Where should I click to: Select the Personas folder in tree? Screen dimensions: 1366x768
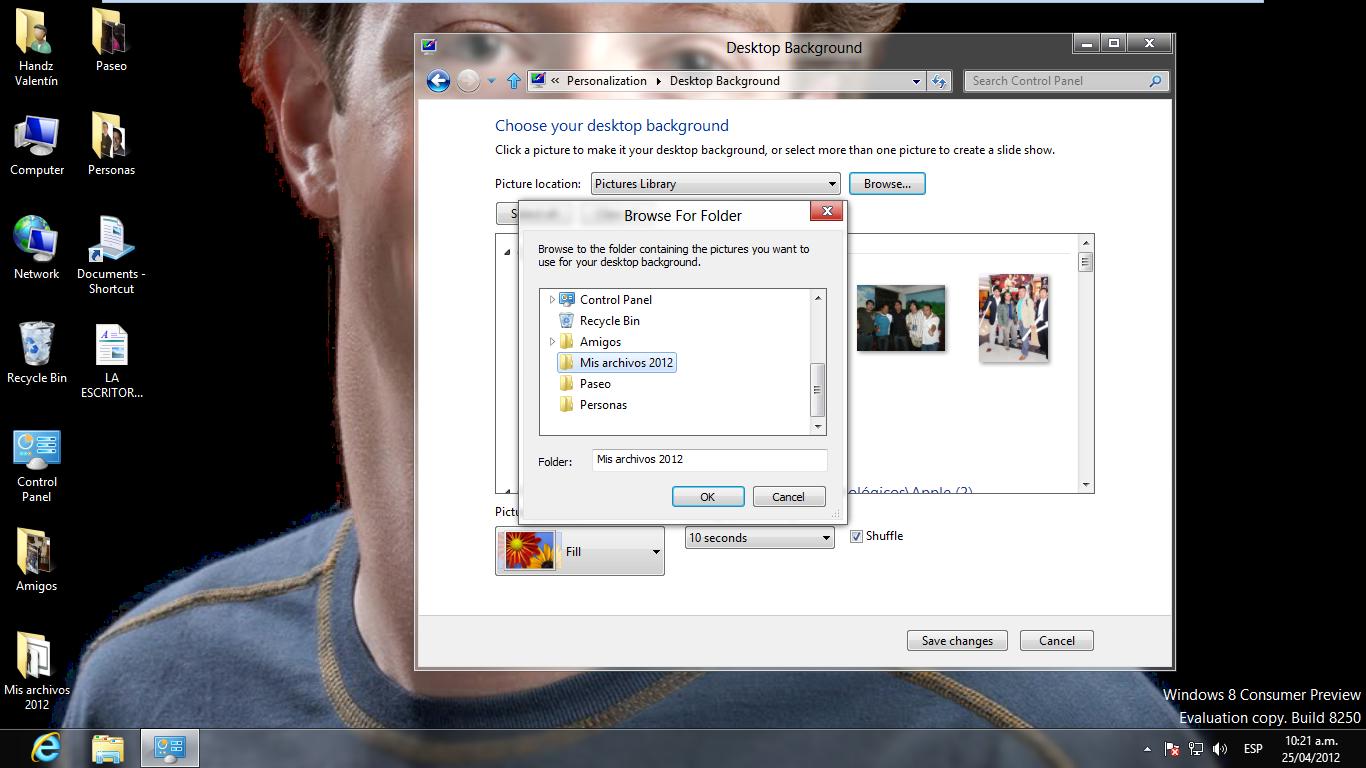[x=603, y=405]
